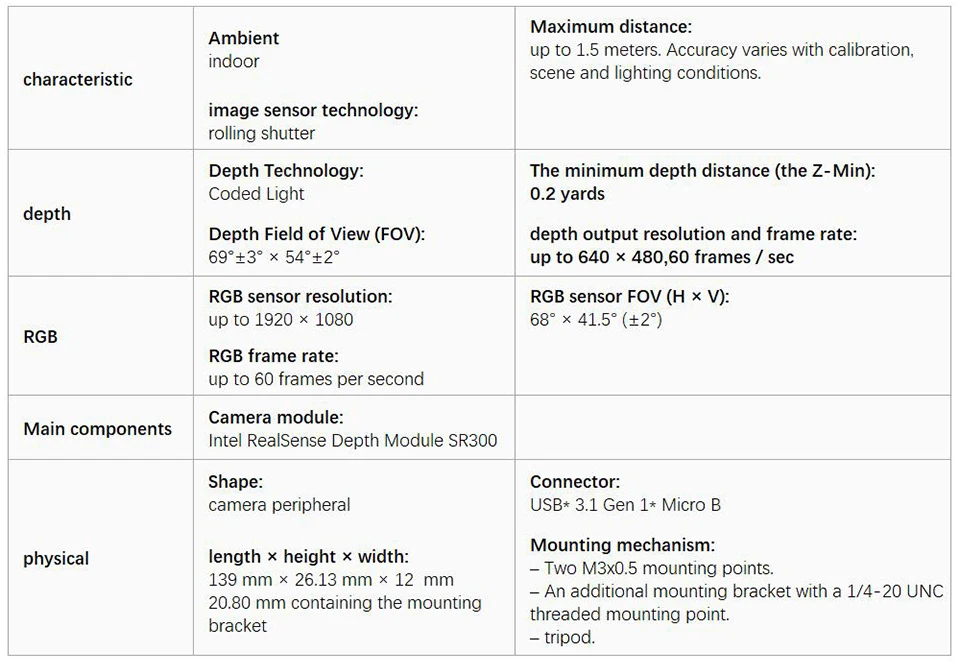Image resolution: width=960 pixels, height=670 pixels.
Task: Select the 'Coded Light' value
Action: [257, 194]
